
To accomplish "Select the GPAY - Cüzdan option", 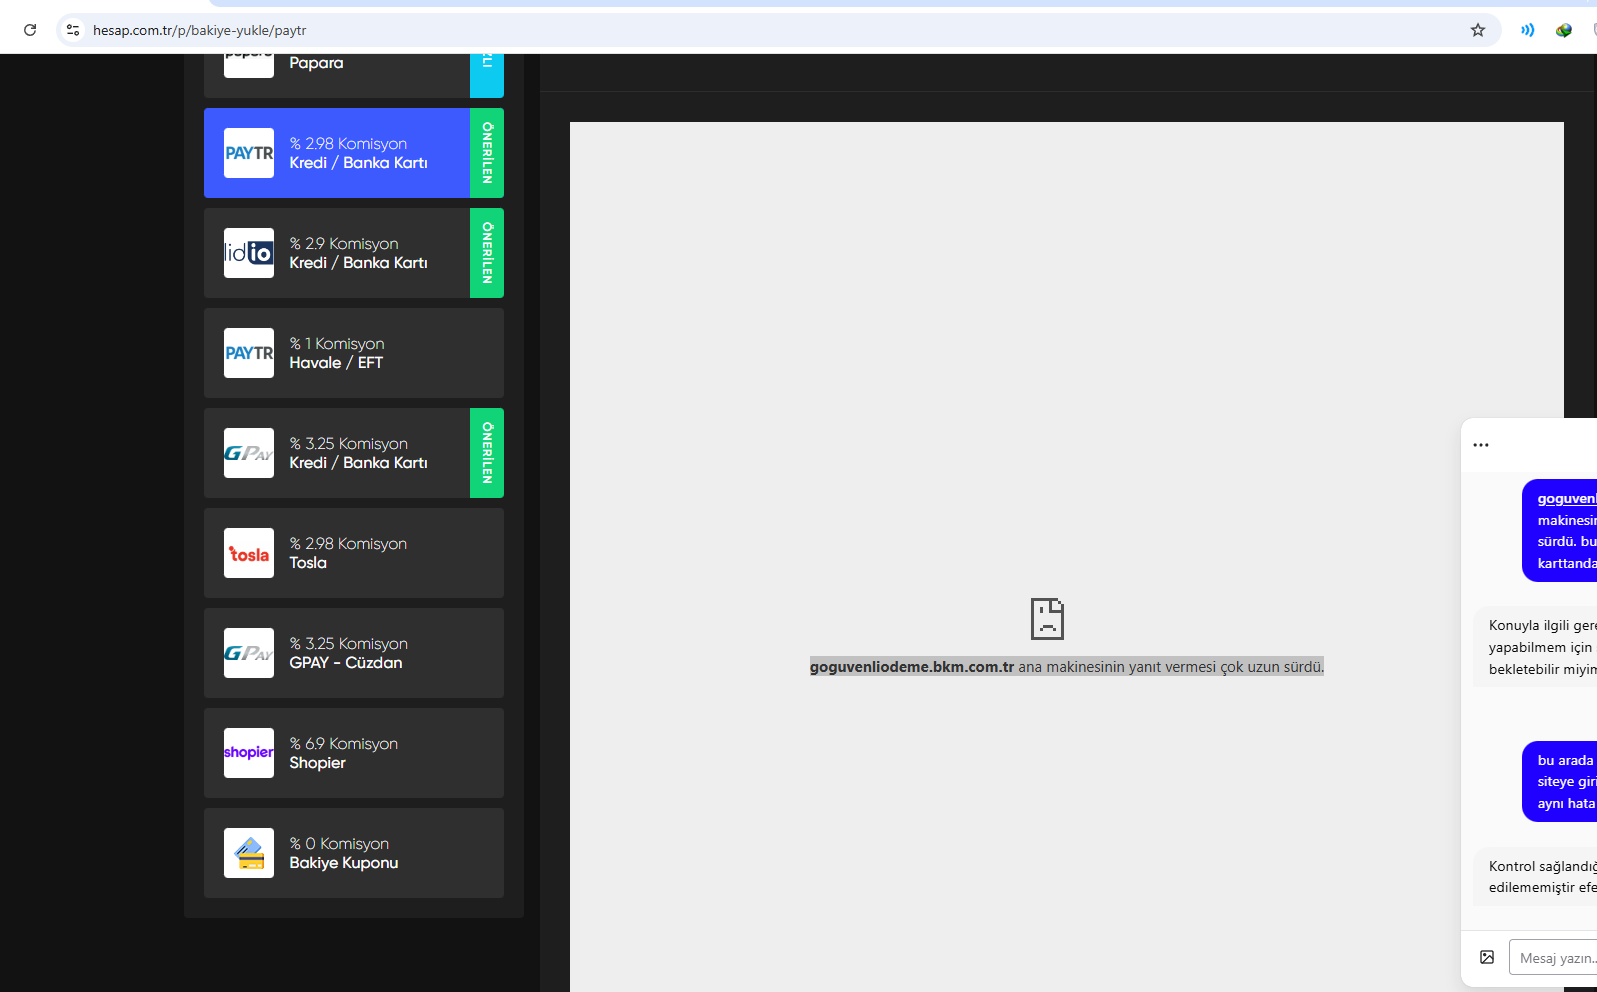I will [x=354, y=653].
